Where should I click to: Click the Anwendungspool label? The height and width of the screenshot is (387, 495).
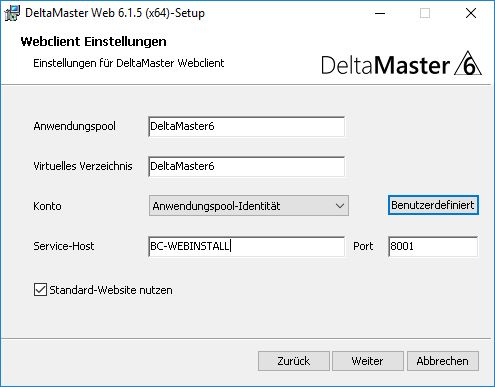[x=75, y=126]
